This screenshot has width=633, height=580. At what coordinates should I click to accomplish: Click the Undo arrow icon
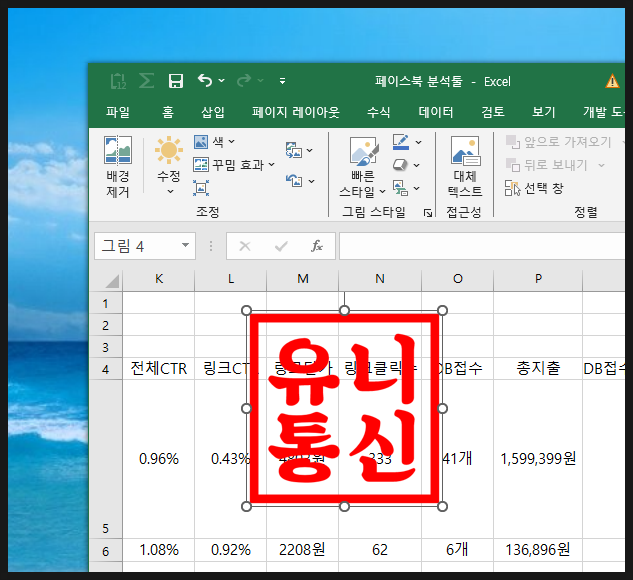(x=205, y=81)
